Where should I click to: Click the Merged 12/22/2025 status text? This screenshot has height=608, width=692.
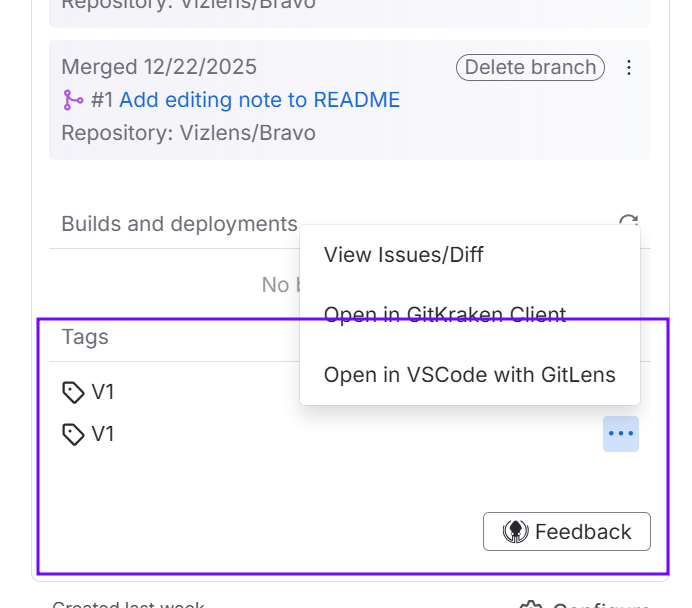(x=159, y=67)
